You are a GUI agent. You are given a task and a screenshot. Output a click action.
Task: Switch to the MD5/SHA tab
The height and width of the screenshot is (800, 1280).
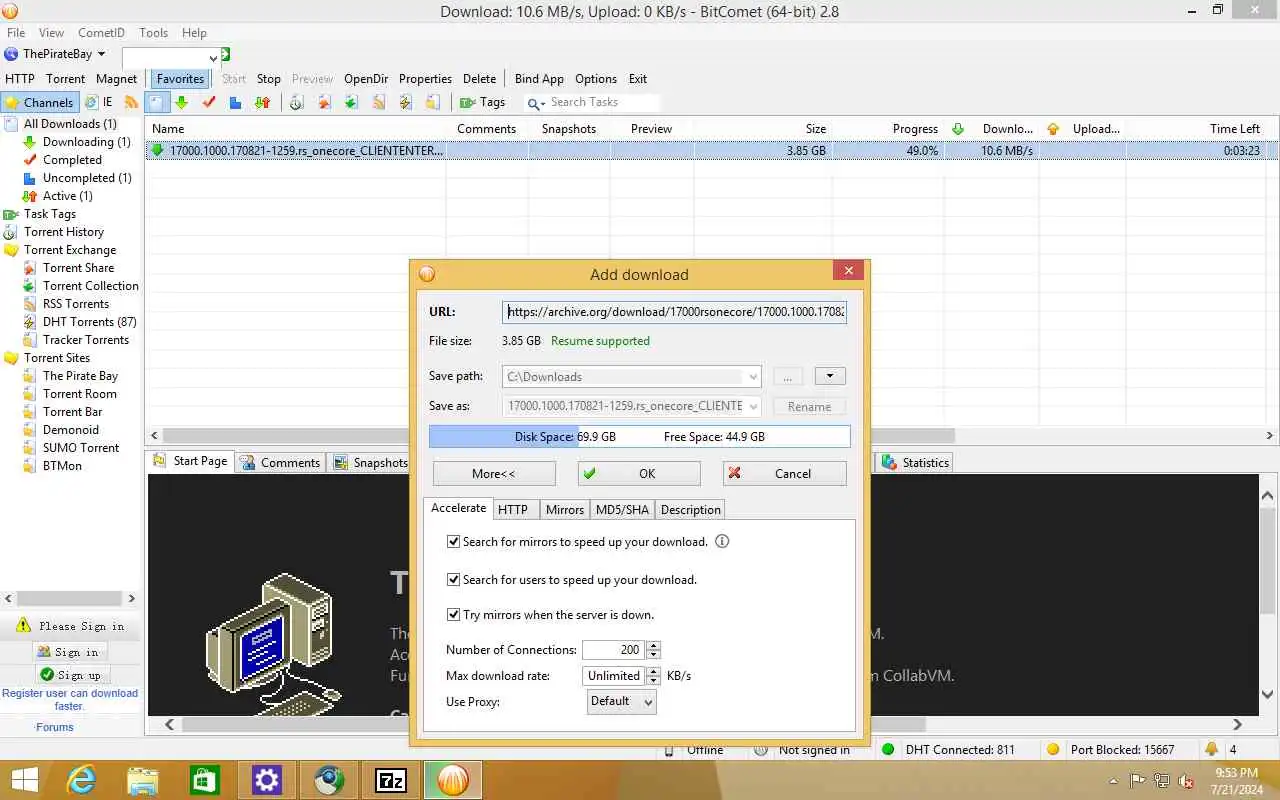pyautogui.click(x=622, y=509)
